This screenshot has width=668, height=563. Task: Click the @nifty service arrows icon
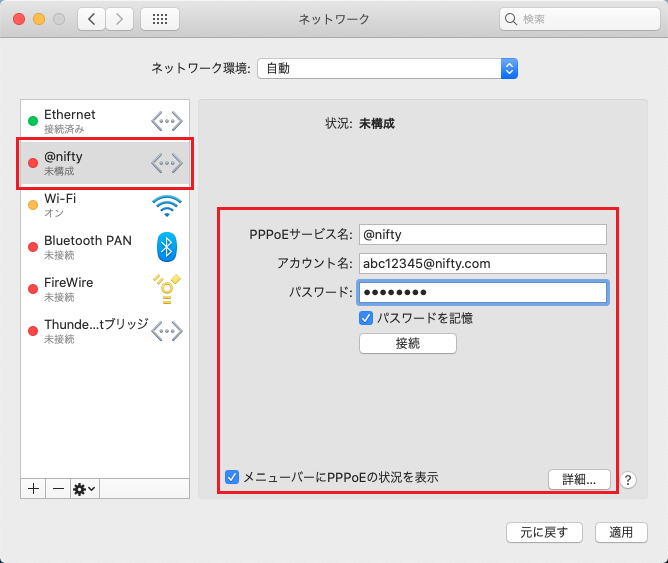pyautogui.click(x=167, y=163)
